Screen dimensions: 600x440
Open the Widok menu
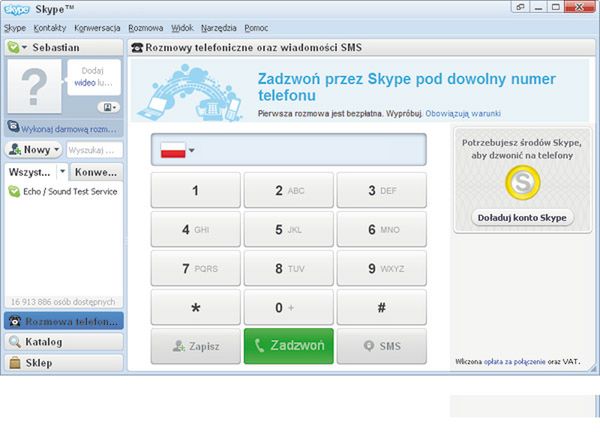[x=182, y=28]
